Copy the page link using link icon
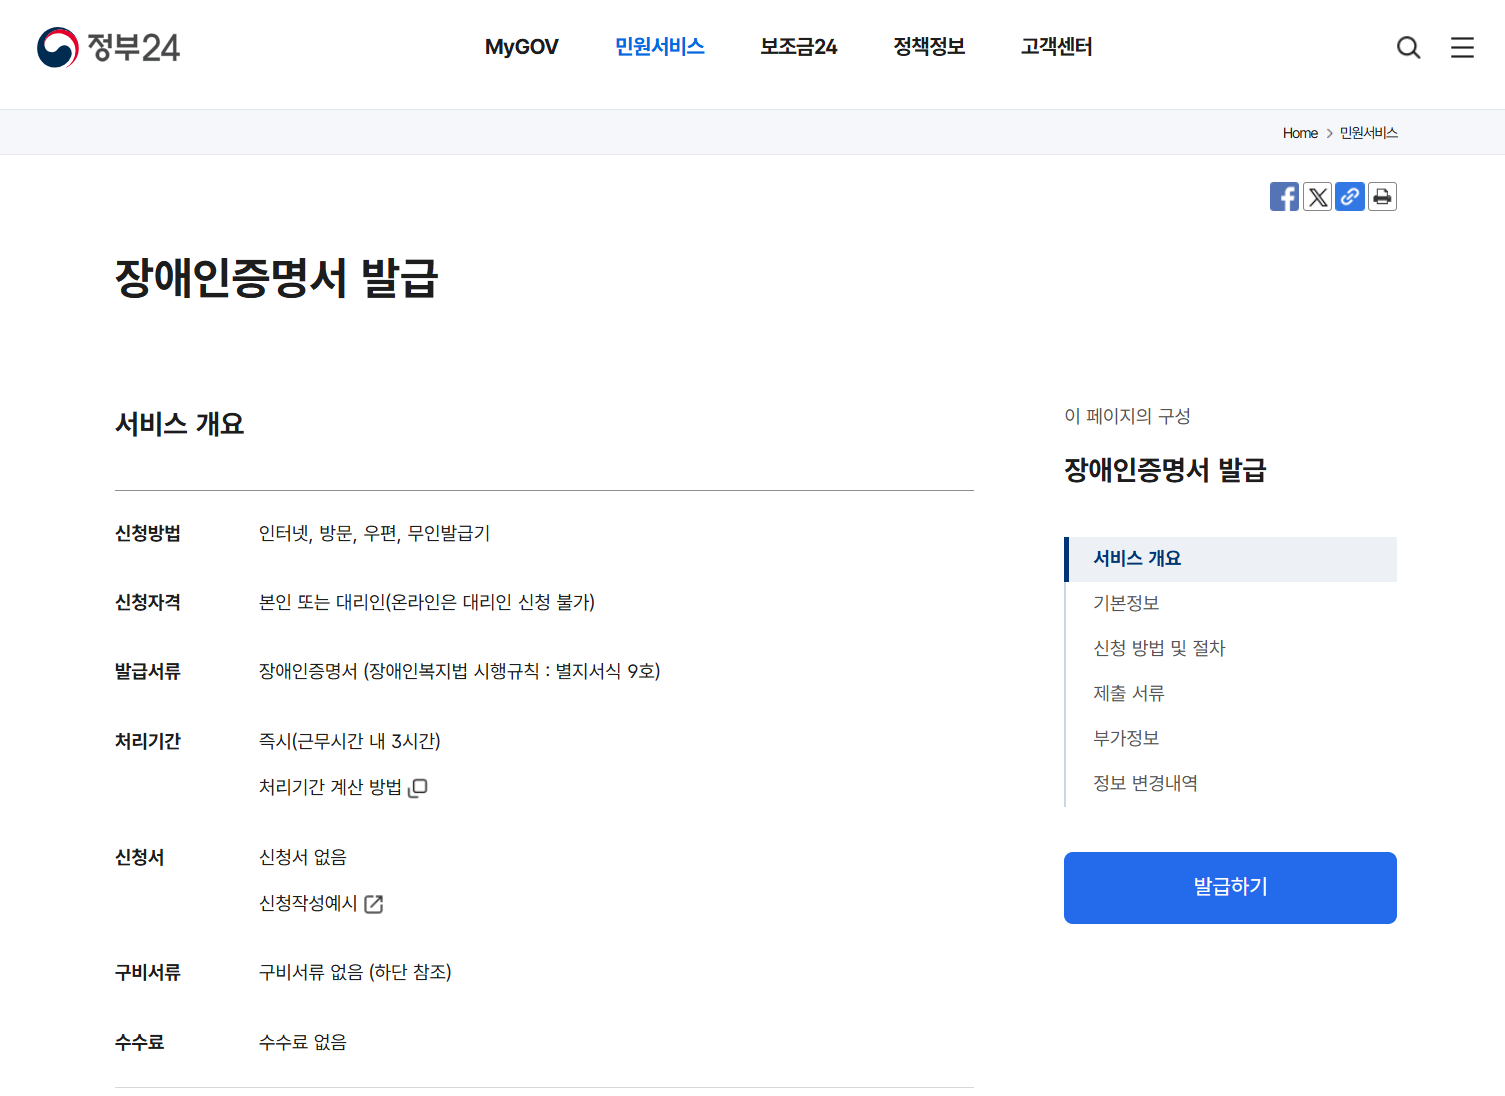 coord(1349,196)
